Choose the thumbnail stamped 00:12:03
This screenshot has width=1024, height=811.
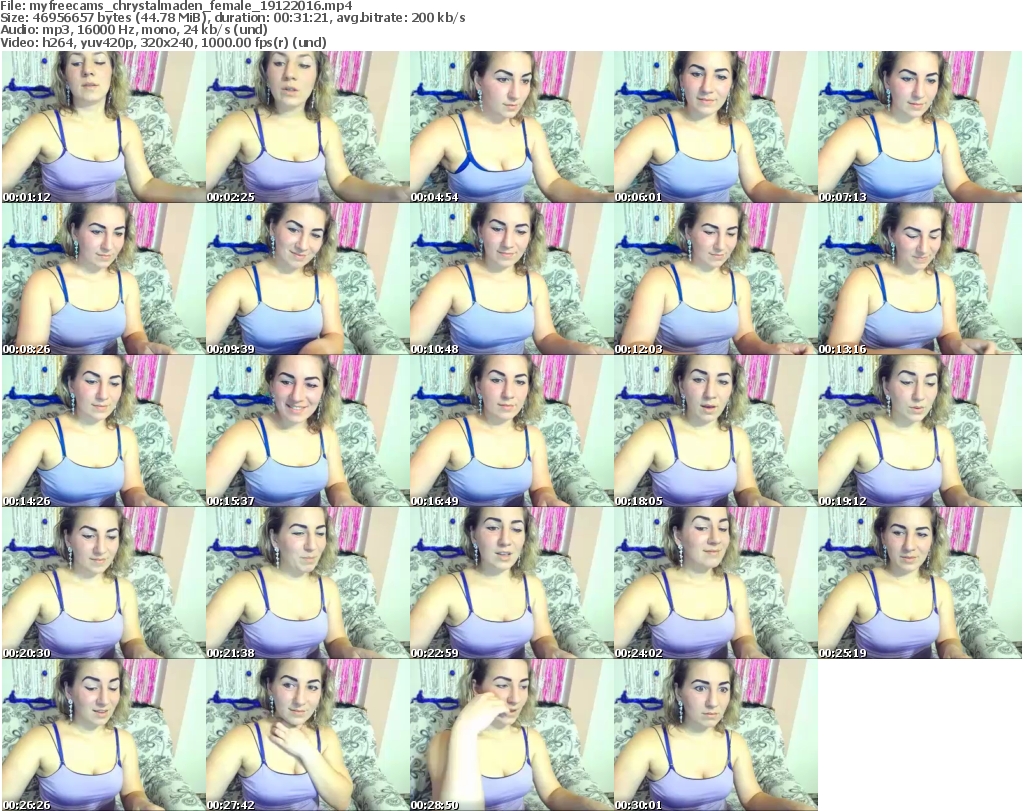715,279
